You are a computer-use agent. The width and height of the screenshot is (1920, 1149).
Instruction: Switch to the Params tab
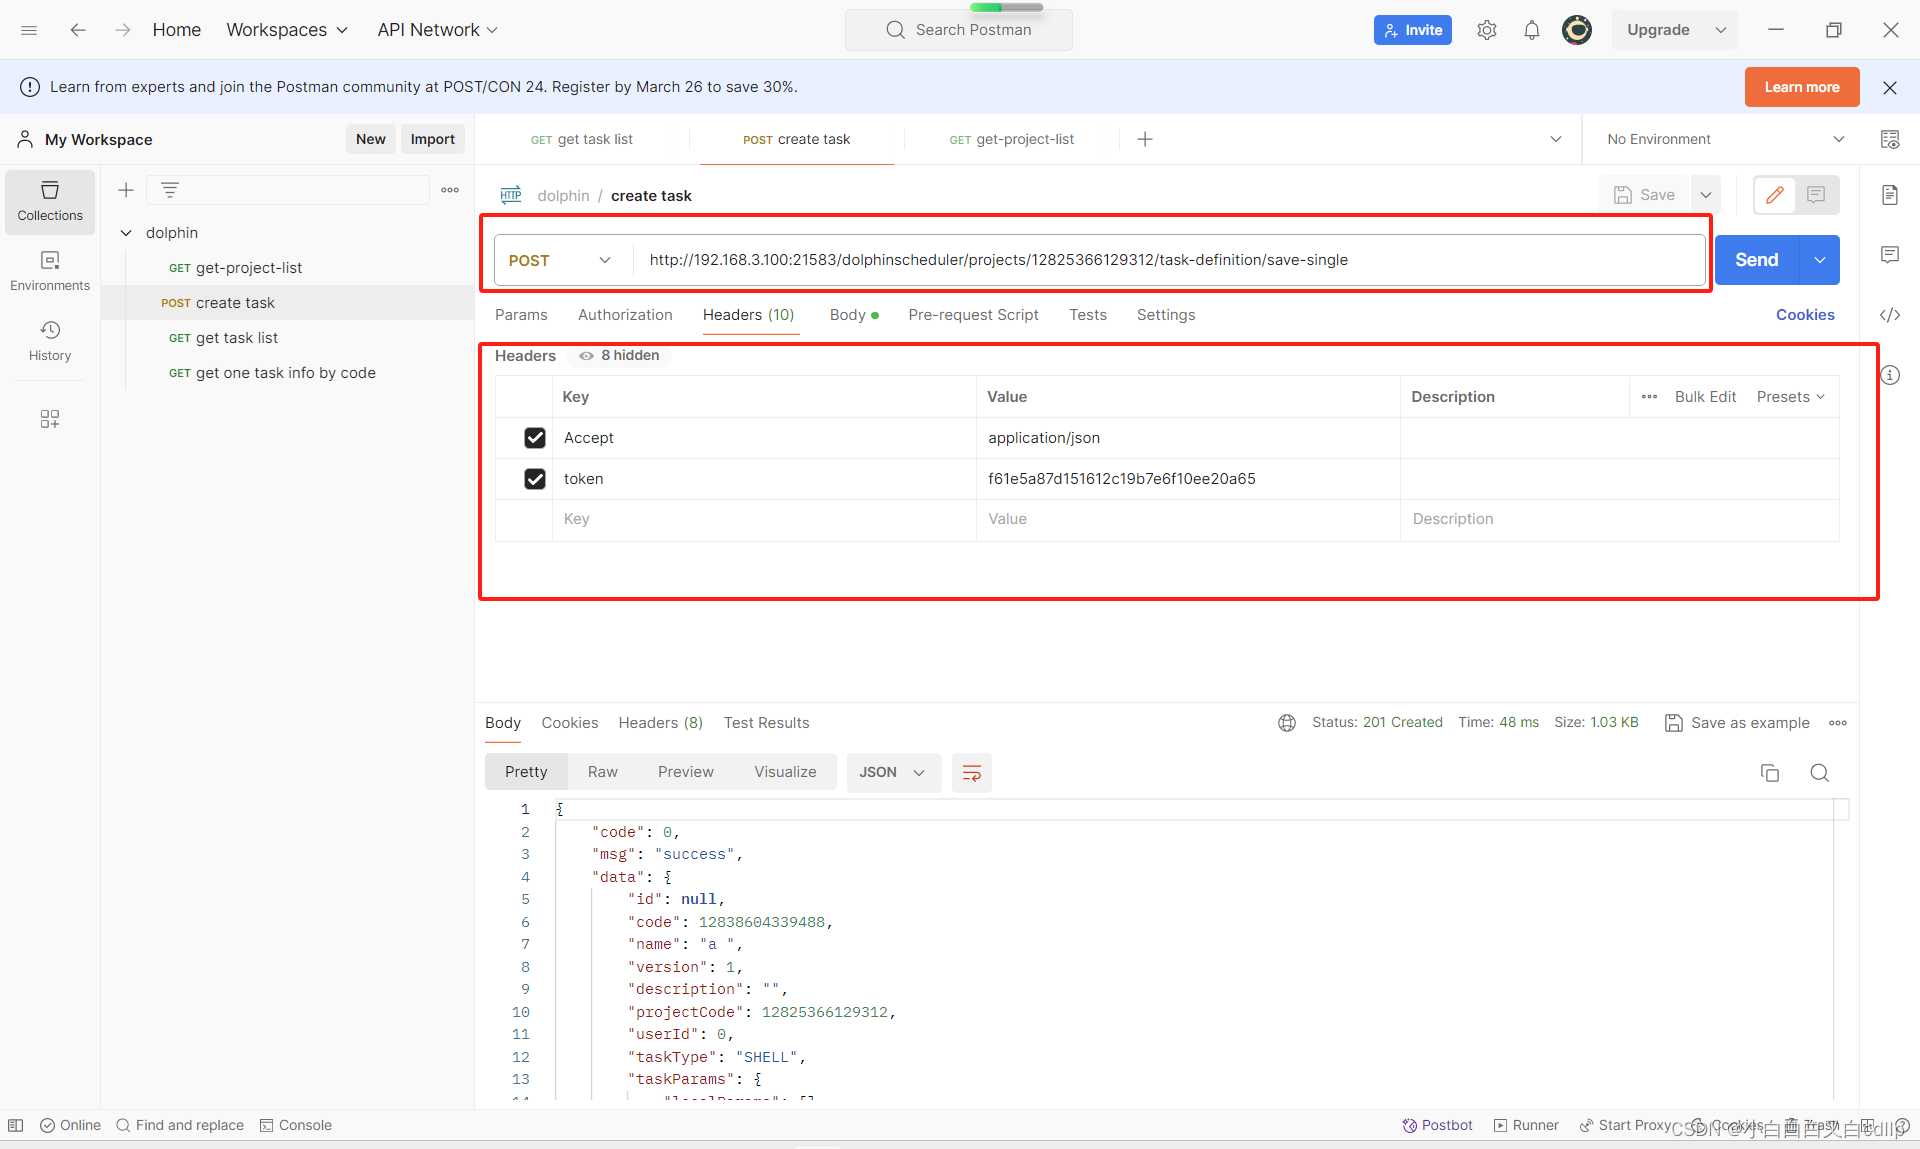tap(521, 315)
